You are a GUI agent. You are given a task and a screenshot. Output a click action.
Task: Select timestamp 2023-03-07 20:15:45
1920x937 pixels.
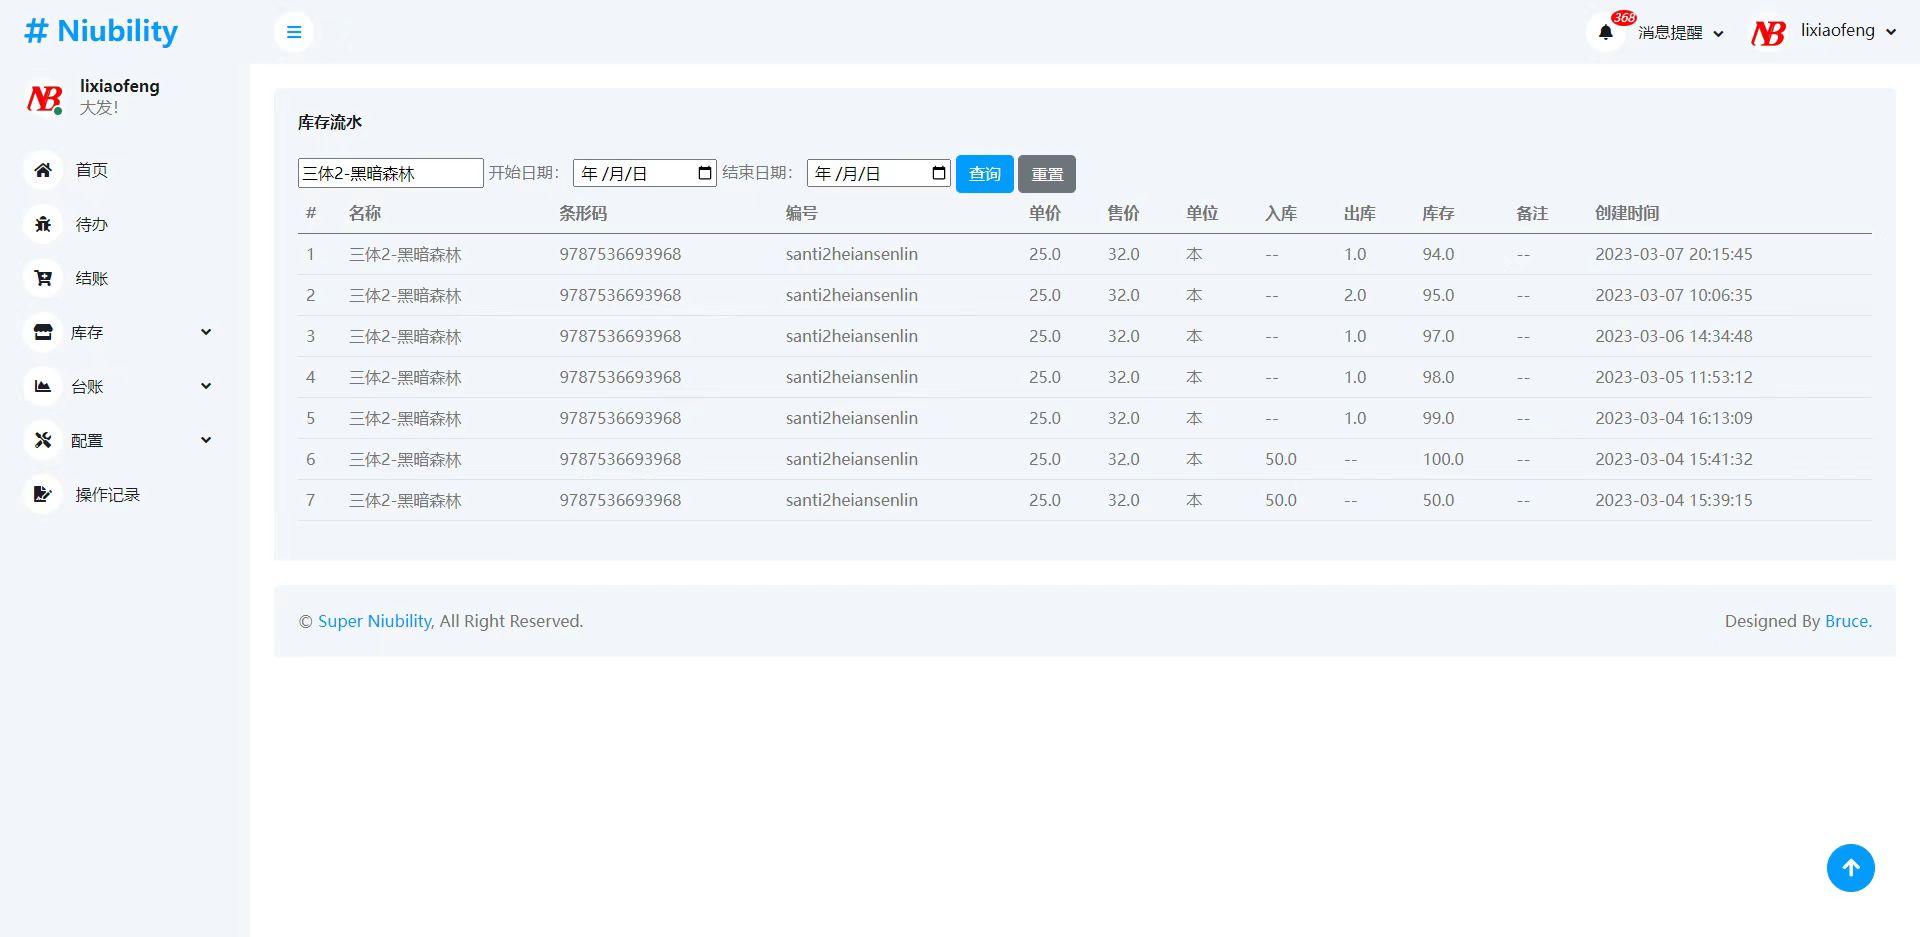point(1674,254)
